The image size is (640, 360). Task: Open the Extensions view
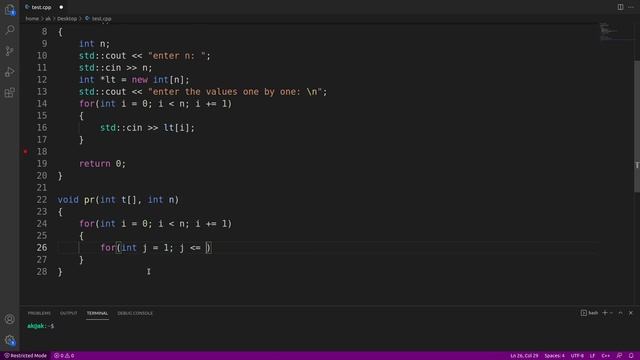tap(10, 93)
